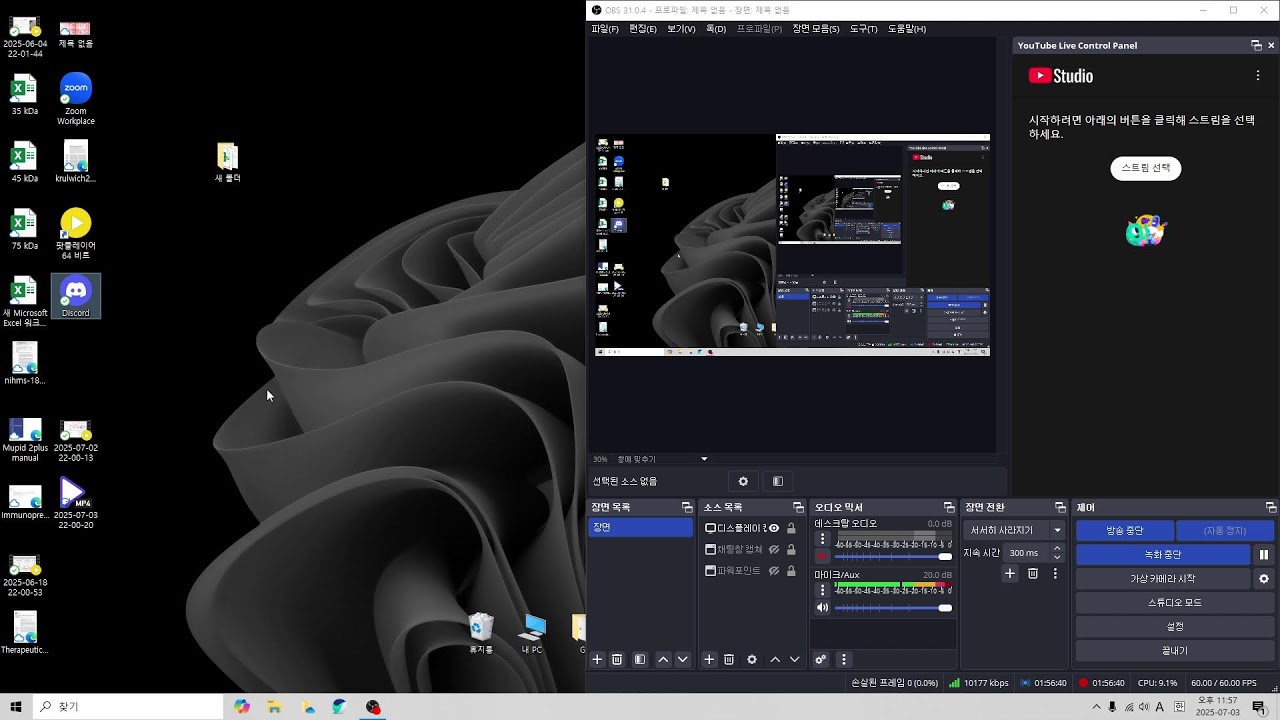Open YouTube Studio three-dot menu
The image size is (1280, 720).
[x=1258, y=76]
